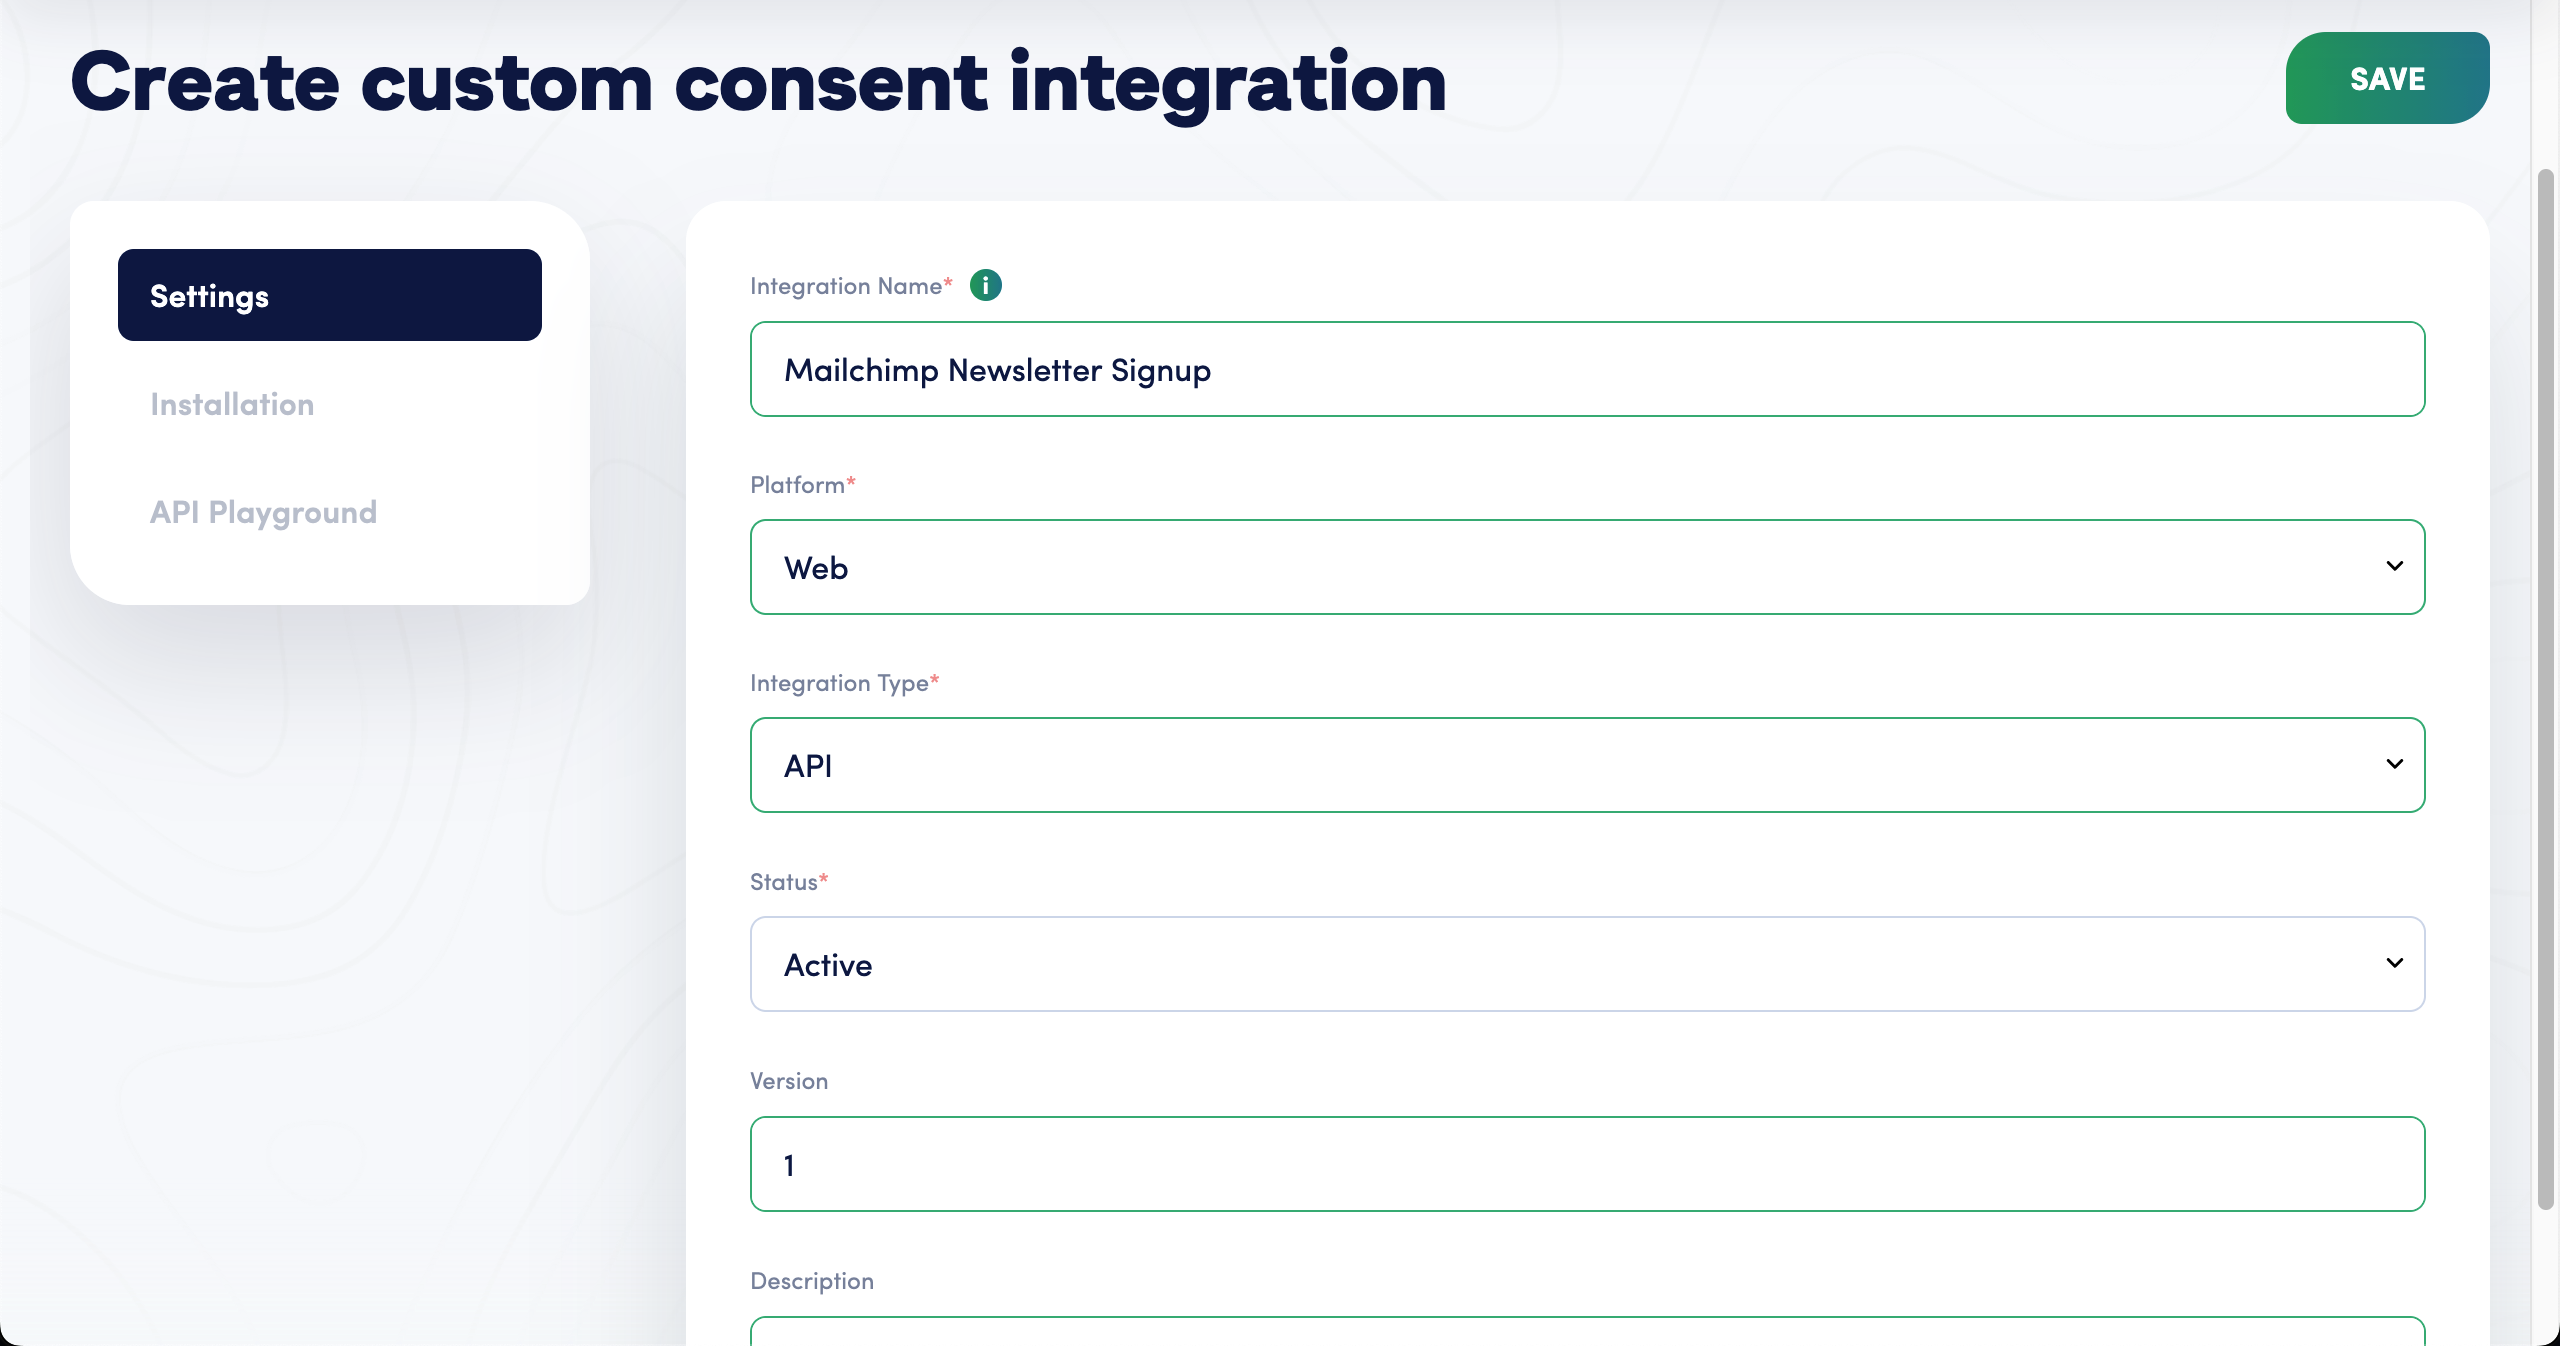Open the Status dropdown showing Active

(1588, 964)
